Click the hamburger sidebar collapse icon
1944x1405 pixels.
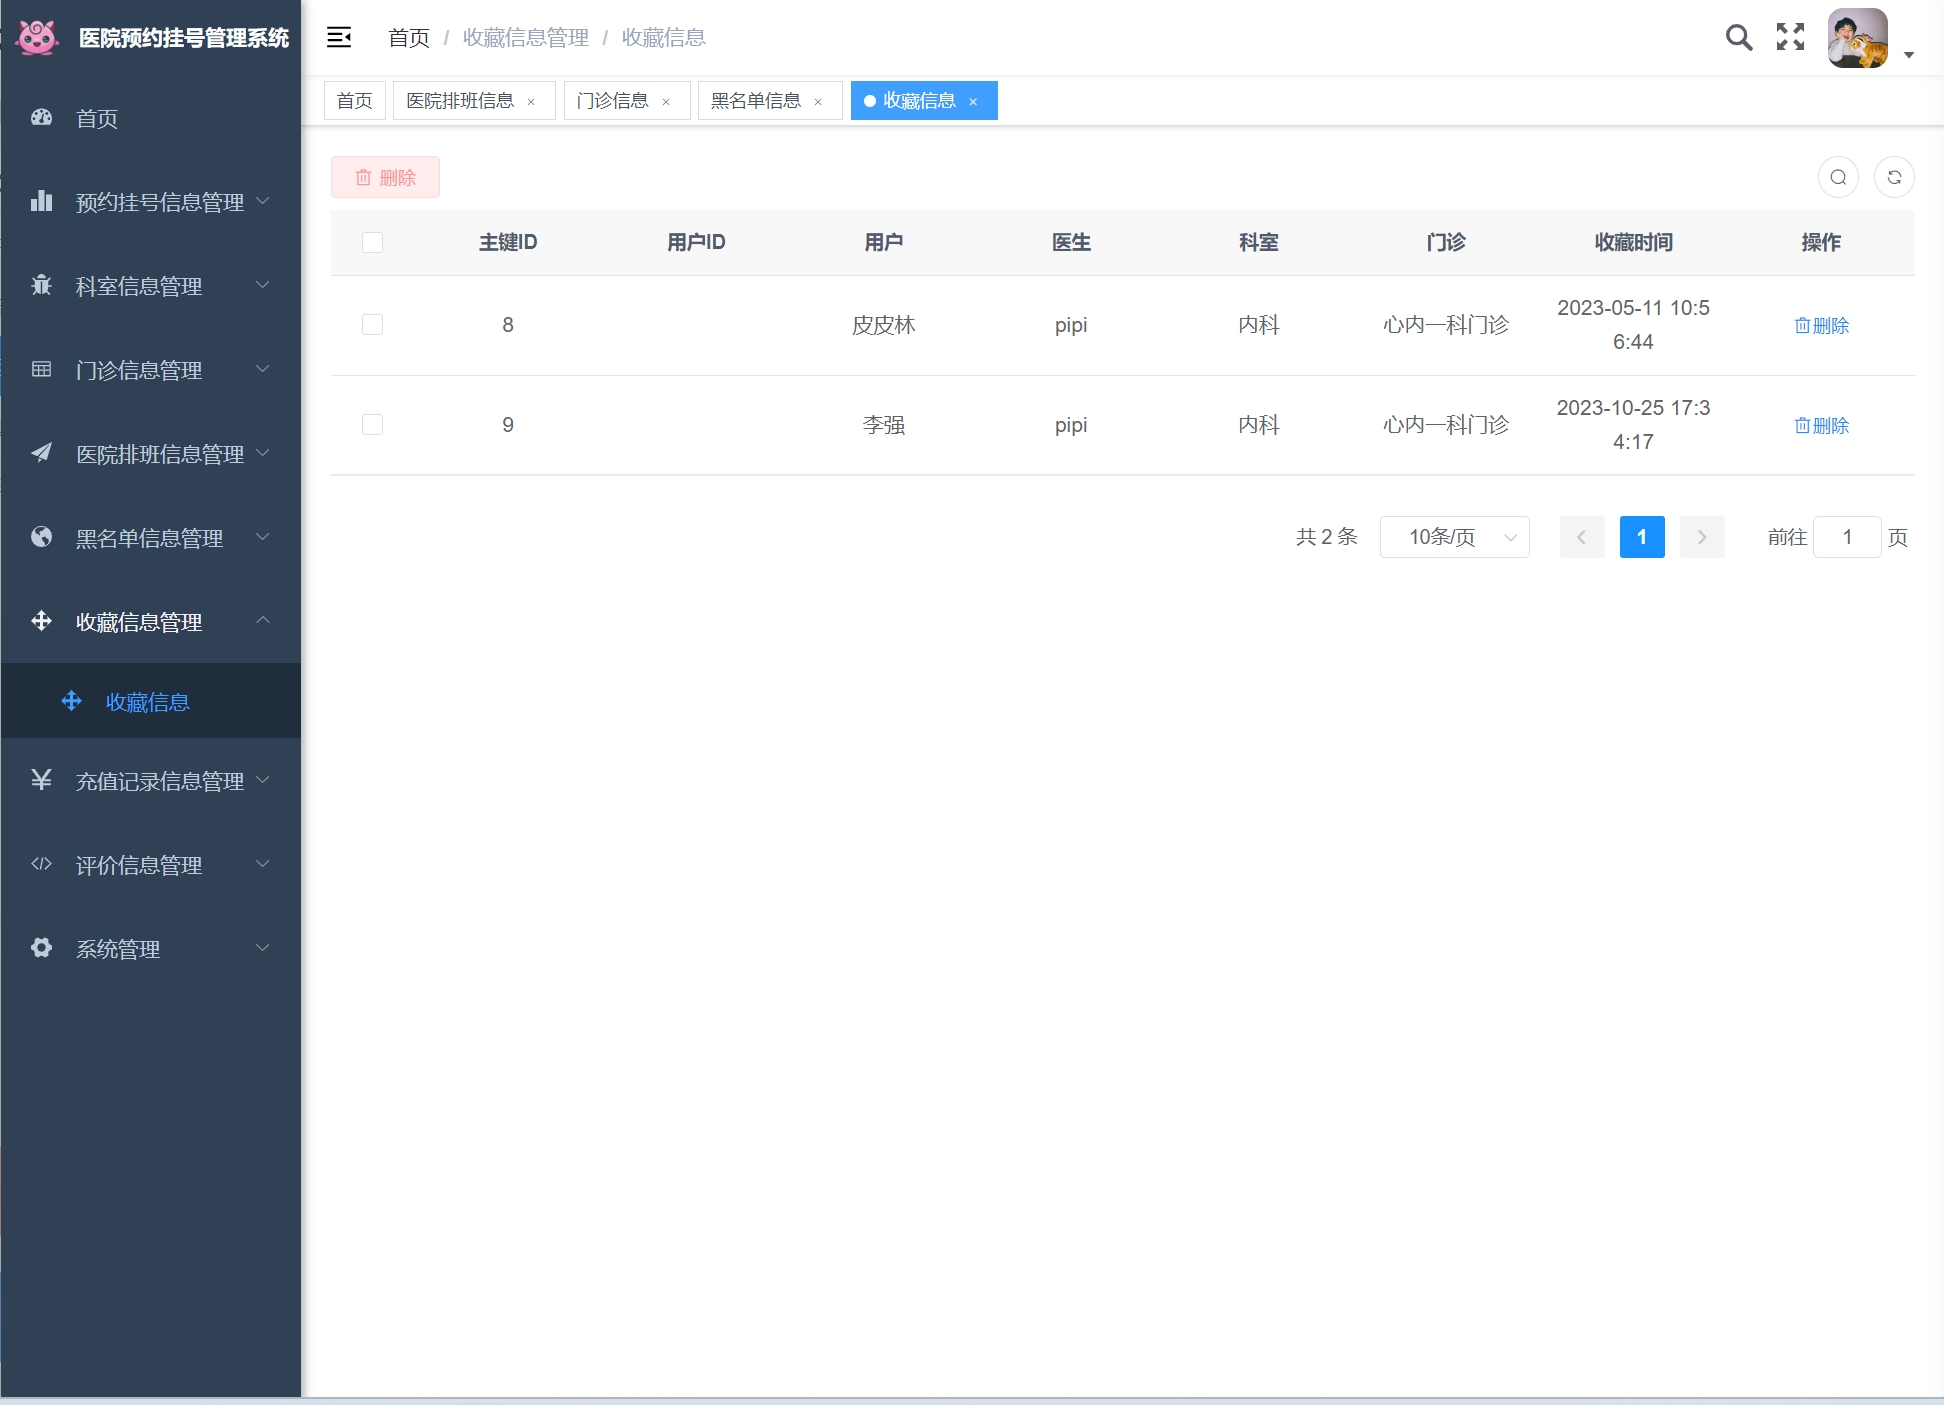pyautogui.click(x=339, y=38)
